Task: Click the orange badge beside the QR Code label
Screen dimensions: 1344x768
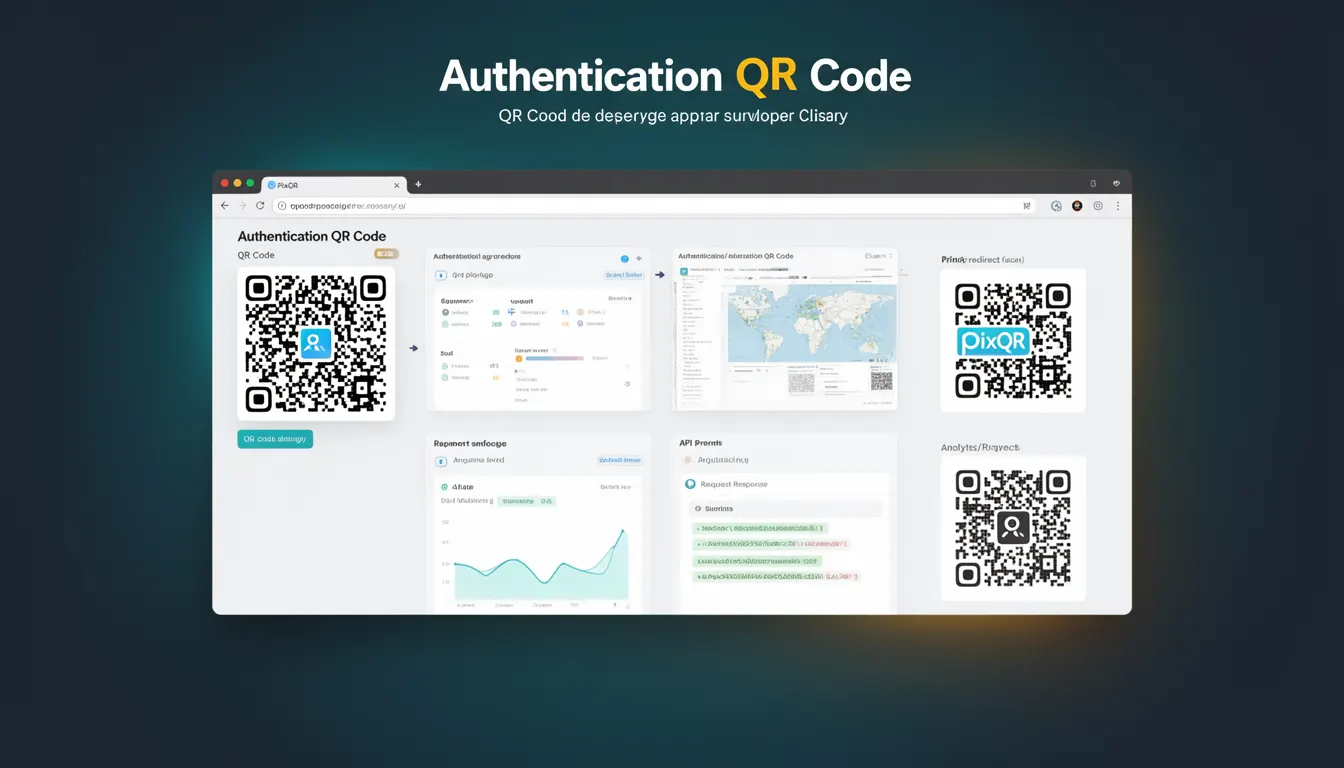Action: [386, 254]
